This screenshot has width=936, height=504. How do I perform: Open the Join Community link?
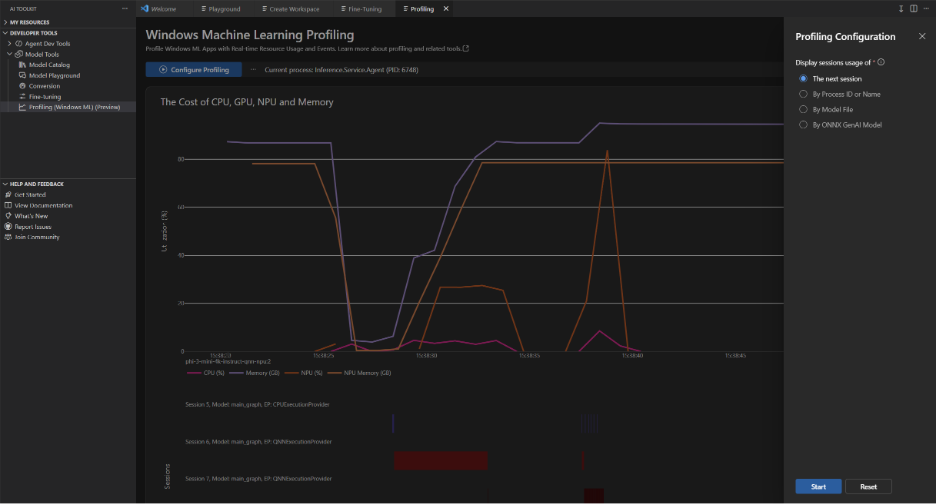click(37, 237)
